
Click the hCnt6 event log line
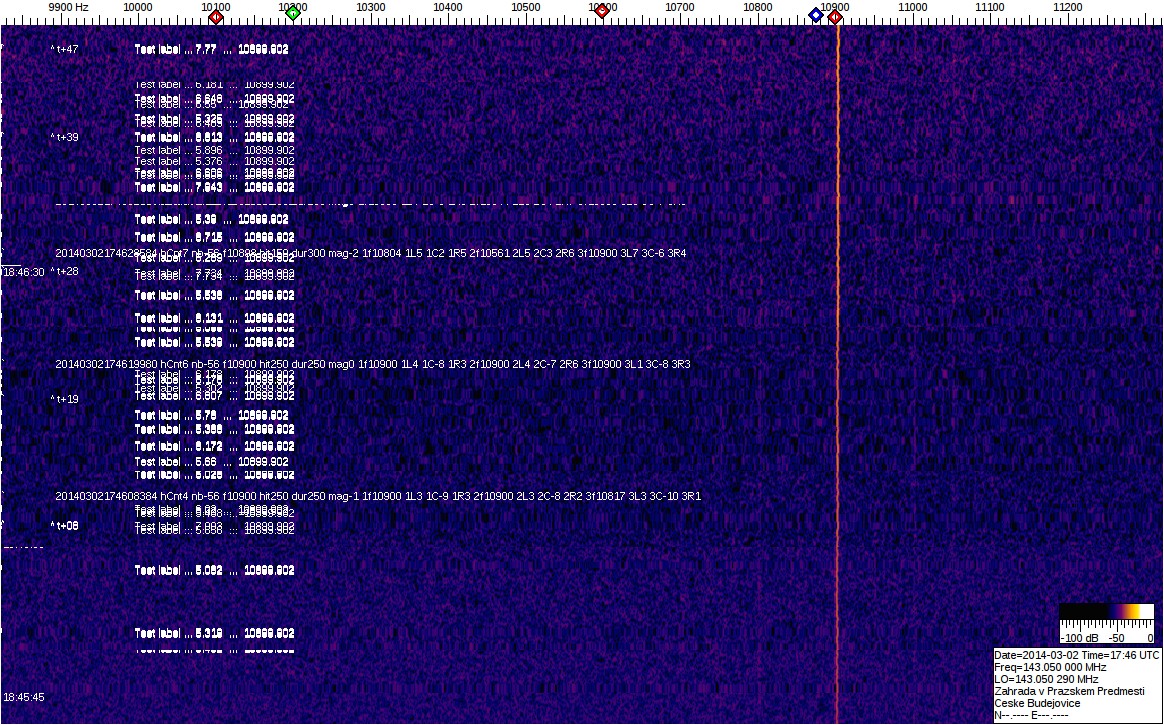(372, 364)
